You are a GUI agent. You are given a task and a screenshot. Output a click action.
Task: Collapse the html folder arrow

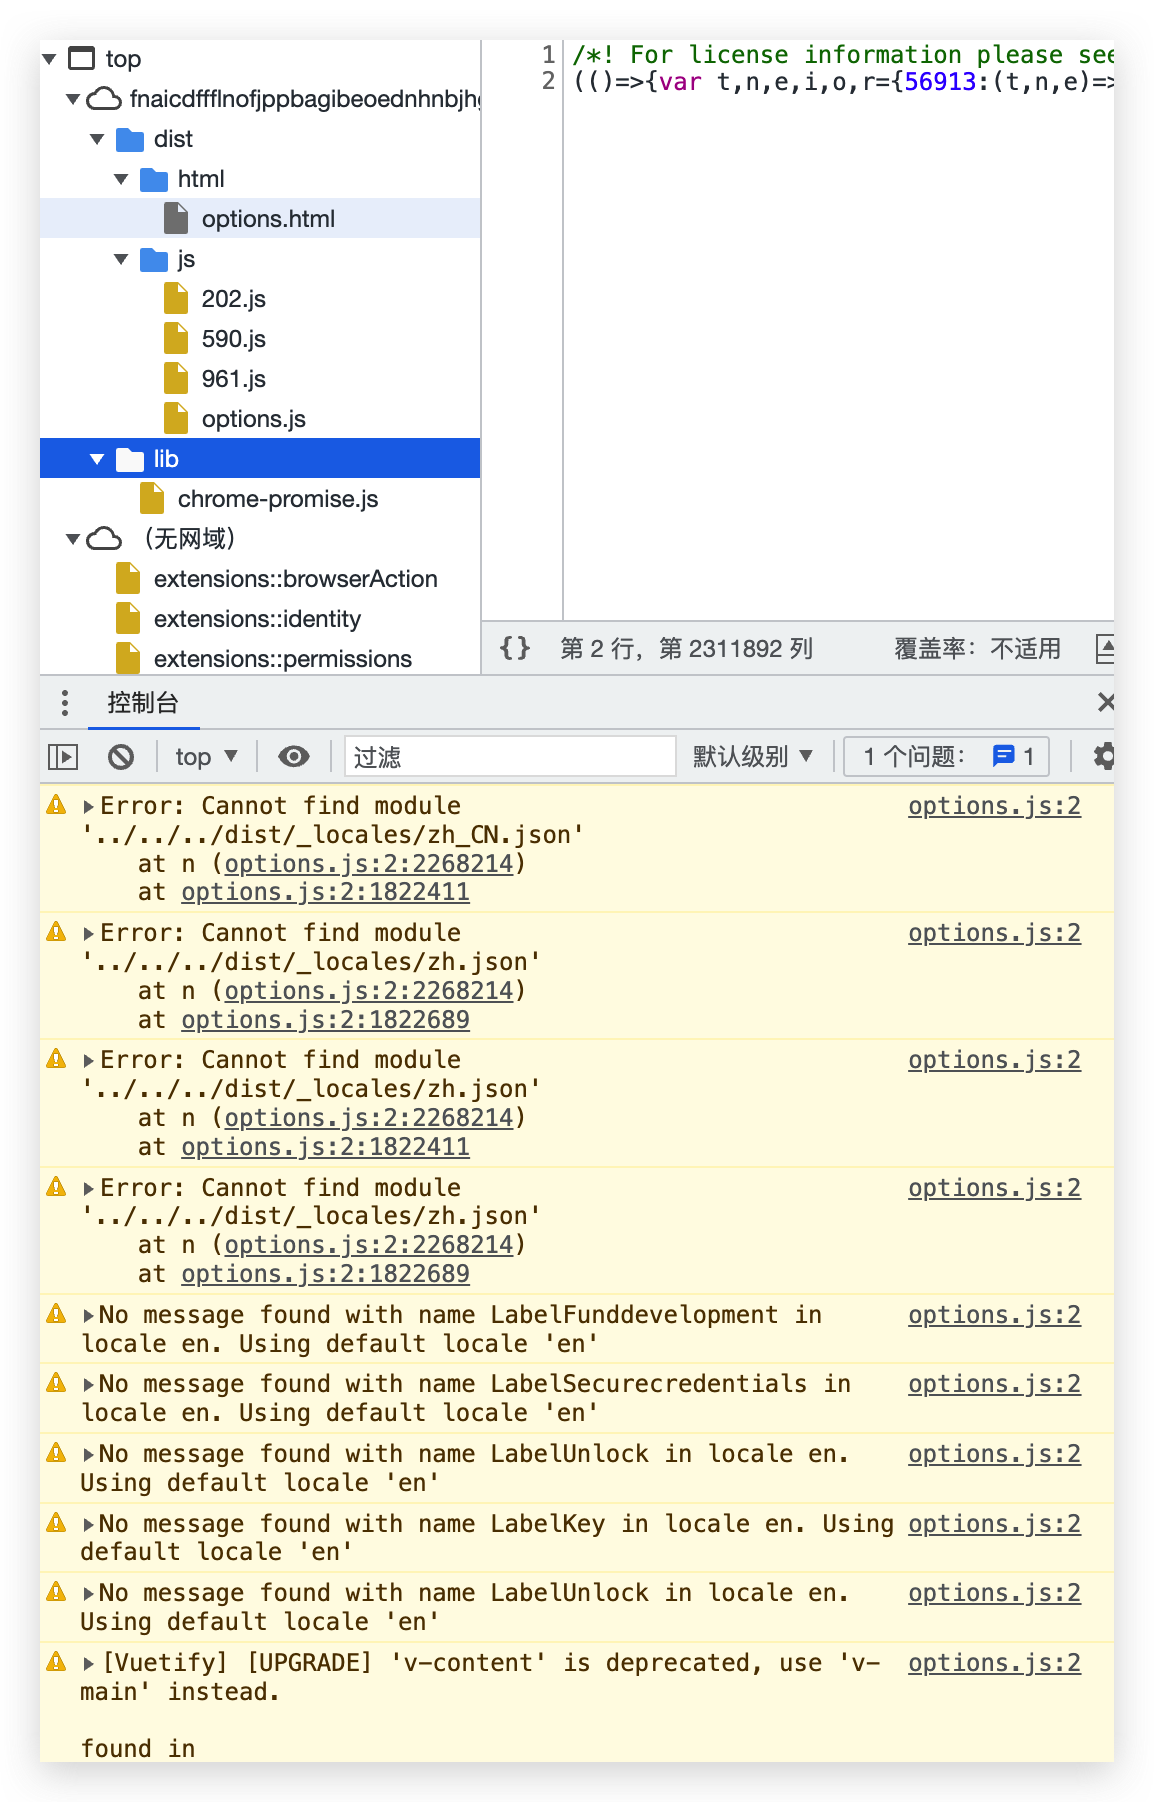(x=121, y=179)
